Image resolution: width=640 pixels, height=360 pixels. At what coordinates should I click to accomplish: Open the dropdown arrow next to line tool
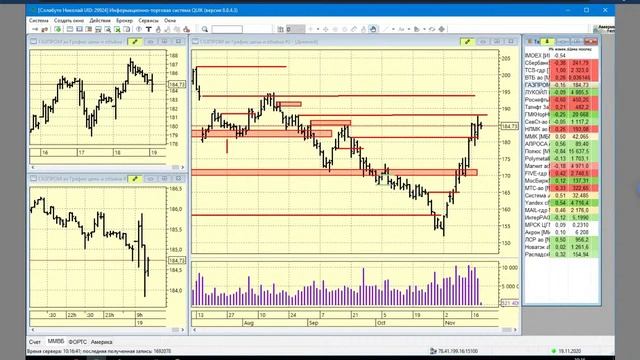(x=393, y=29)
